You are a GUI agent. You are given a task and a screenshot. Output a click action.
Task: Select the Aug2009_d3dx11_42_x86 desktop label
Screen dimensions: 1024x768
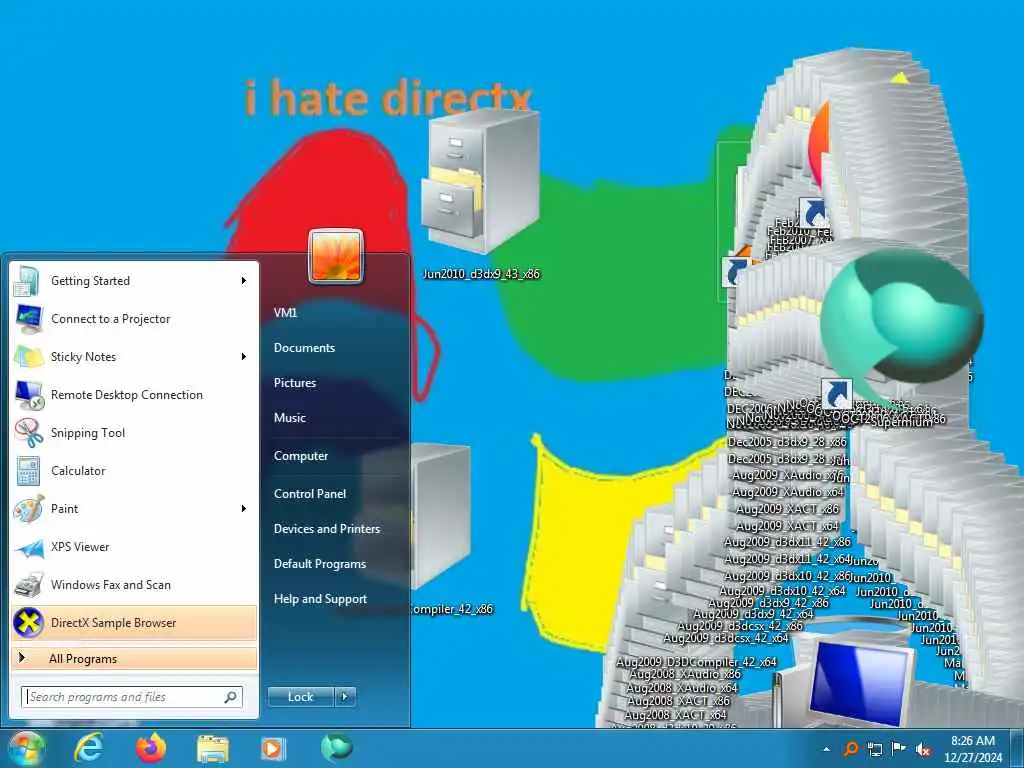788,541
